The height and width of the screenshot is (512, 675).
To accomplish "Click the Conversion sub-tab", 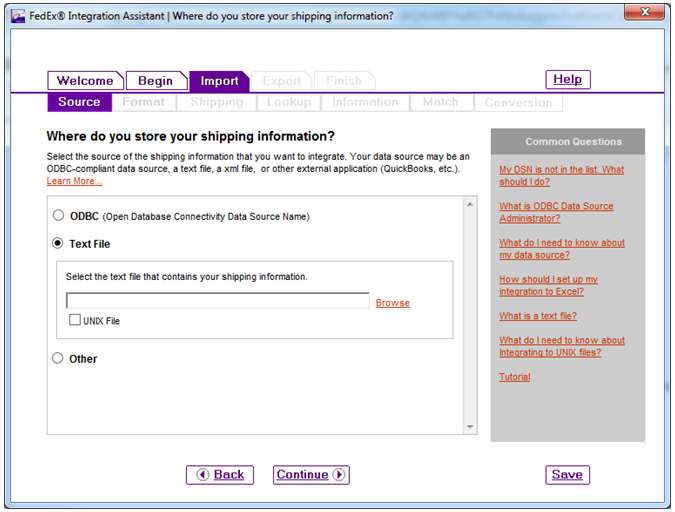I will 518,103.
